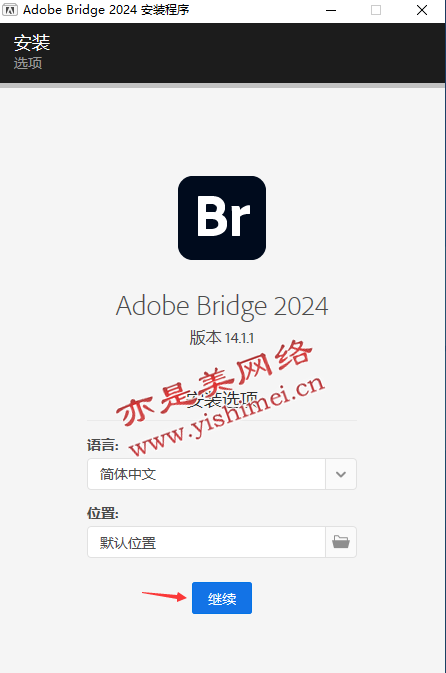Open the folder browse icon for location
Screen dimensions: 446x673
341,542
